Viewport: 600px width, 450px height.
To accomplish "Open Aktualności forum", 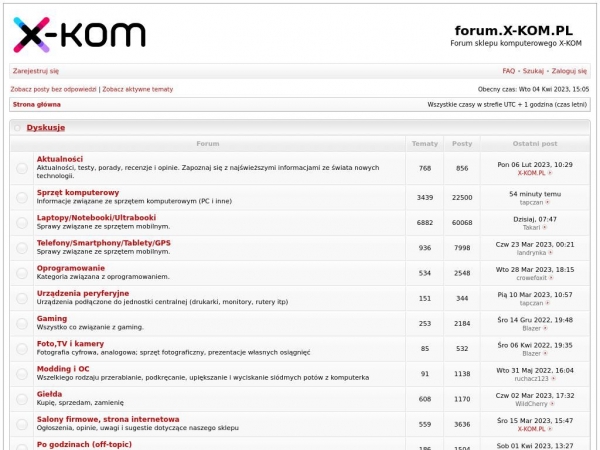I will pos(60,159).
